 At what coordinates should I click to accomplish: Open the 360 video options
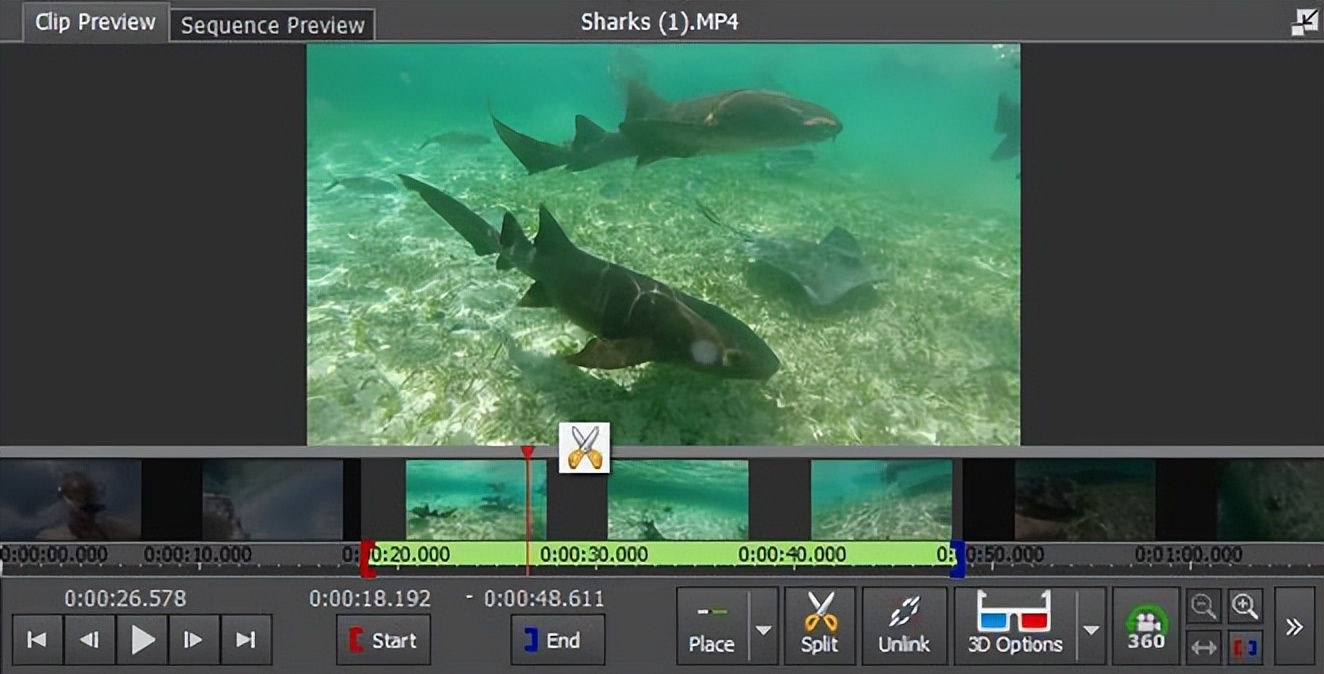[1146, 627]
